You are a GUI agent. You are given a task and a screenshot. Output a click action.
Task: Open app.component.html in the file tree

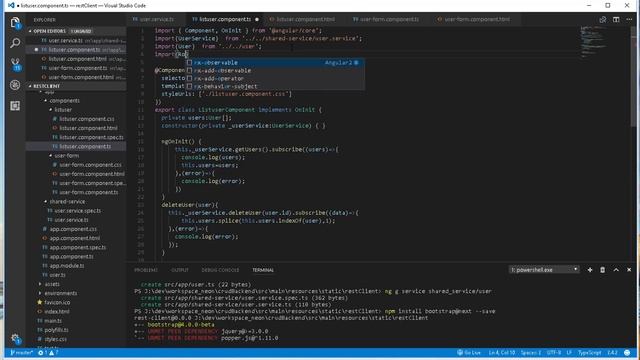(x=76, y=238)
